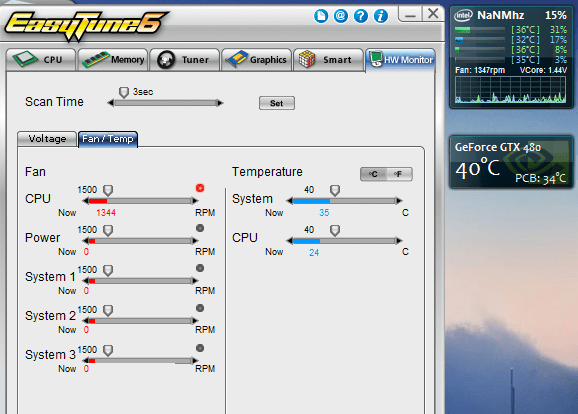Toggle the Power fan alert indicator
The height and width of the screenshot is (414, 578).
tap(200, 228)
